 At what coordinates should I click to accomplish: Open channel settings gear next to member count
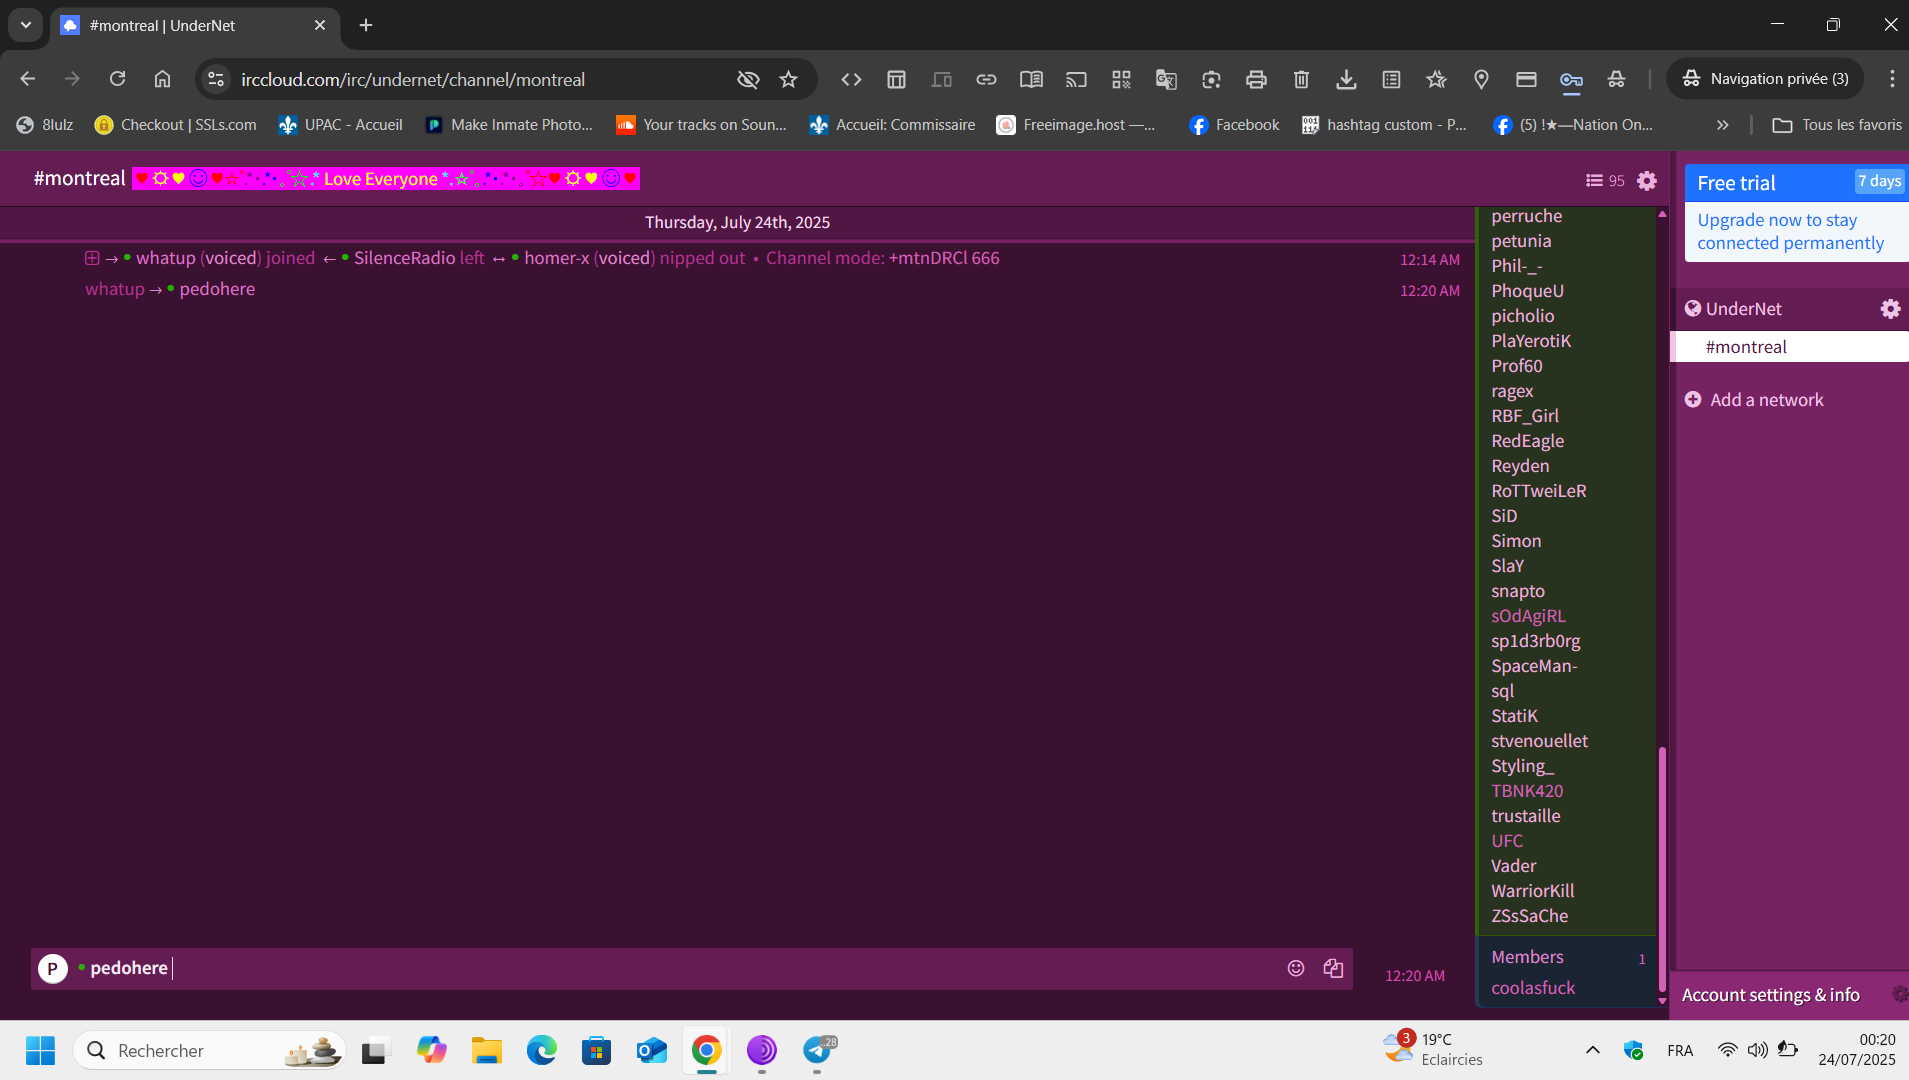[1647, 180]
